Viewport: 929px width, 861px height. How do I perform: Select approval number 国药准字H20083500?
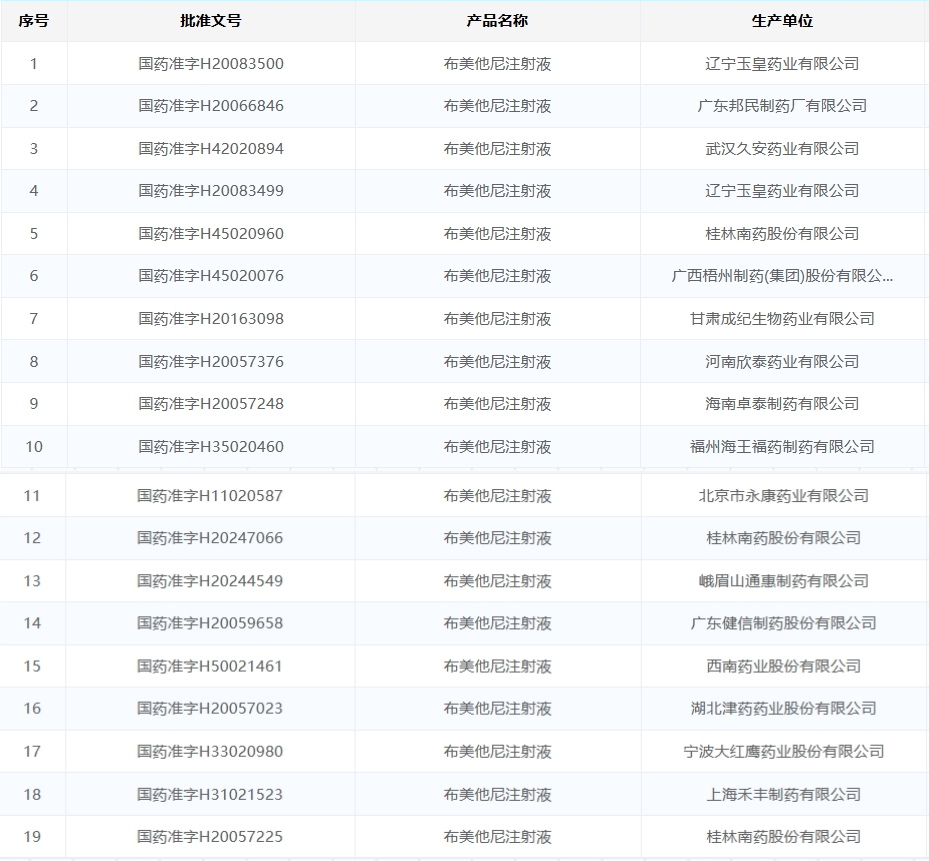pyautogui.click(x=211, y=63)
